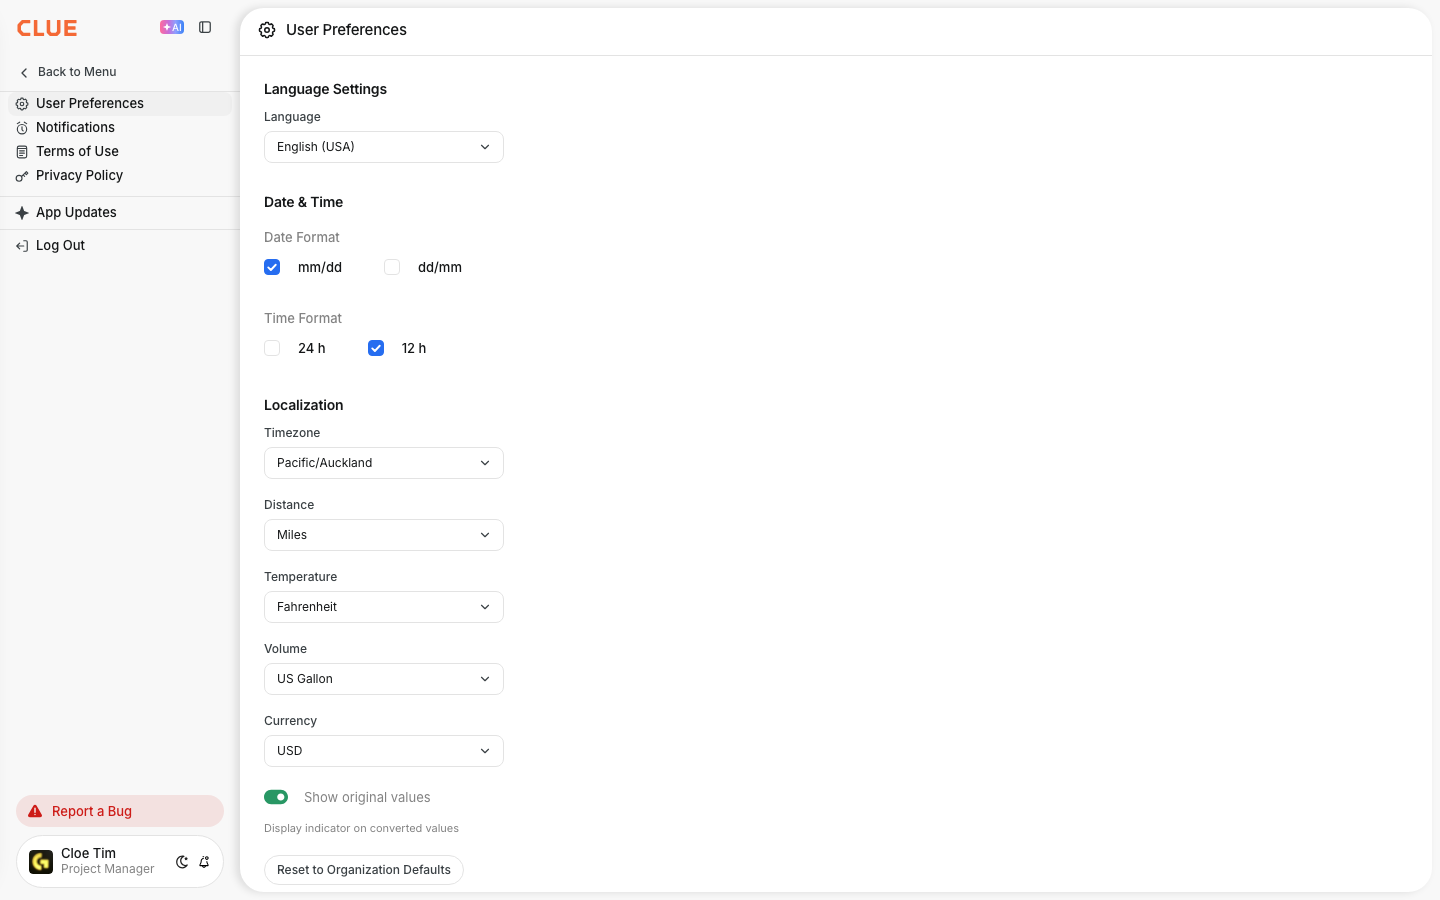
Task: Change the Temperature dropdown selection
Action: click(384, 607)
